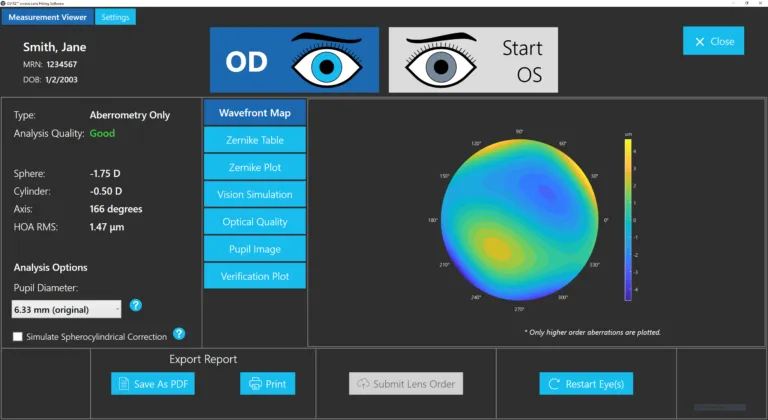Screen dimensions: 768x420
Task: Close the measurement viewer with Close button
Action: click(713, 41)
